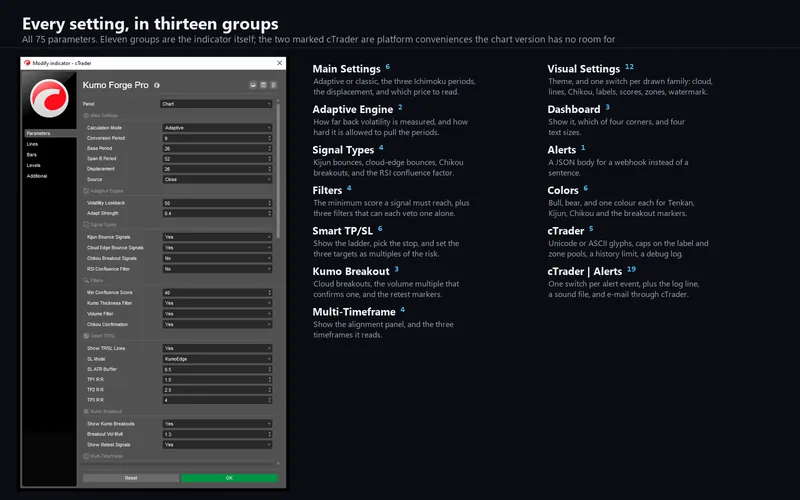The height and width of the screenshot is (500, 800).
Task: Click the Dashboard heading
Action: [x=574, y=110]
